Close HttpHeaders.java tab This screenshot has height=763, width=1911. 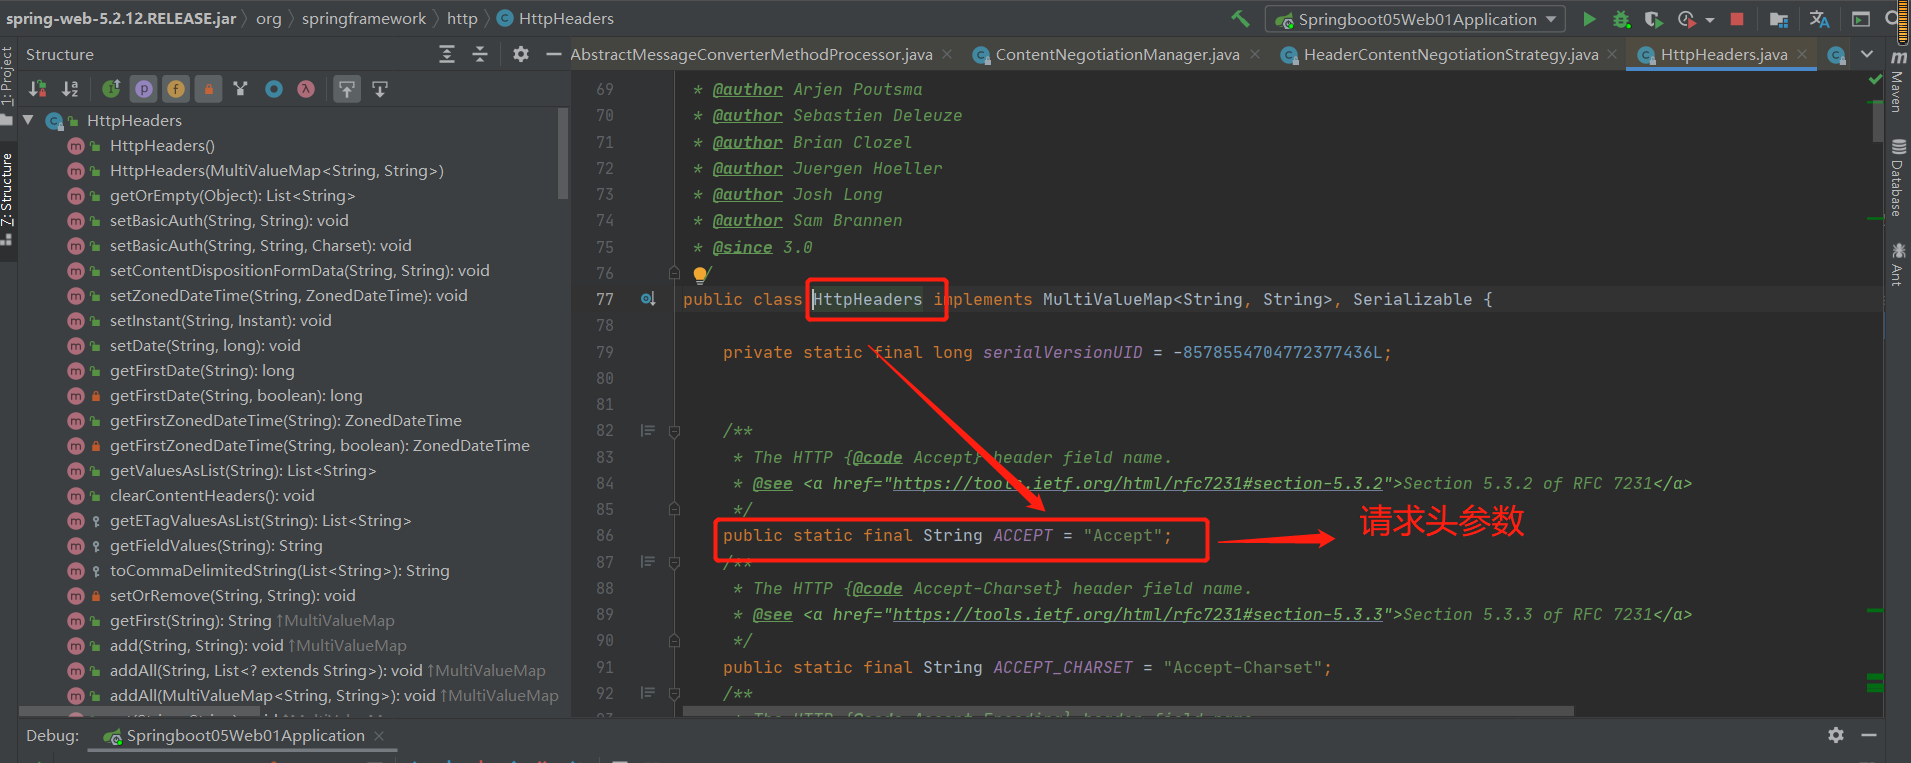click(x=1802, y=54)
